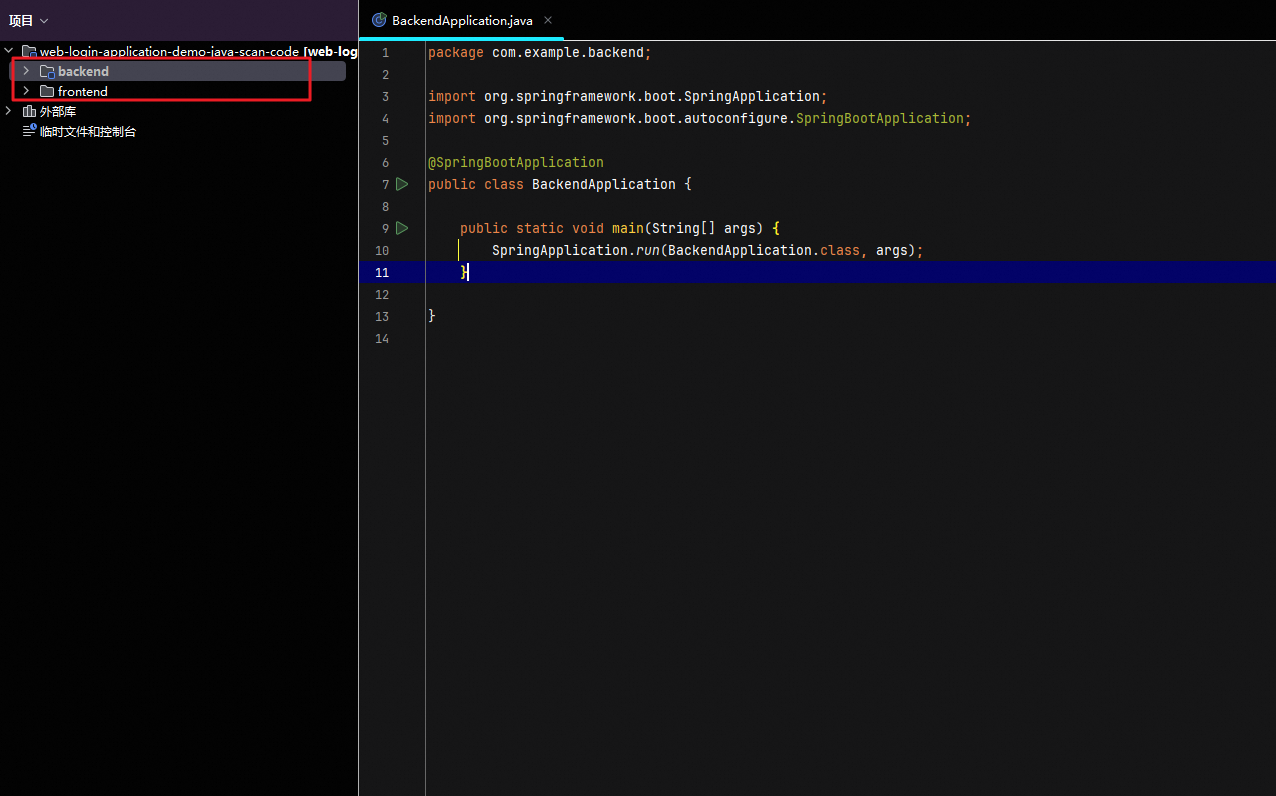This screenshot has height=796, width=1276.
Task: Click the class keyword on line 7
Action: coord(504,184)
